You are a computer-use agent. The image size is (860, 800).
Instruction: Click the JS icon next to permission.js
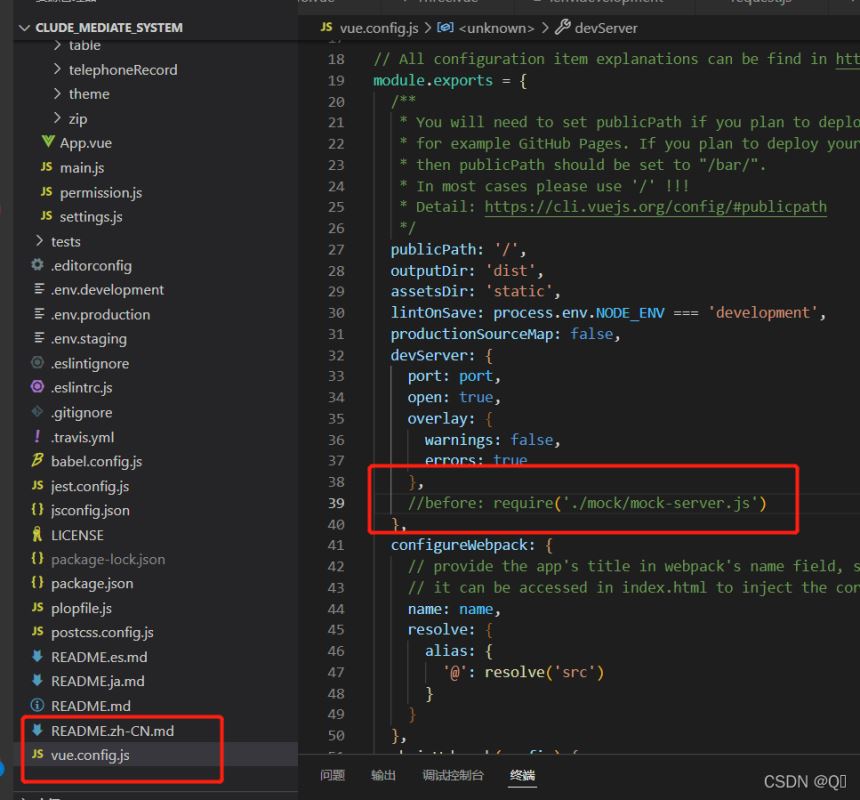[x=47, y=192]
